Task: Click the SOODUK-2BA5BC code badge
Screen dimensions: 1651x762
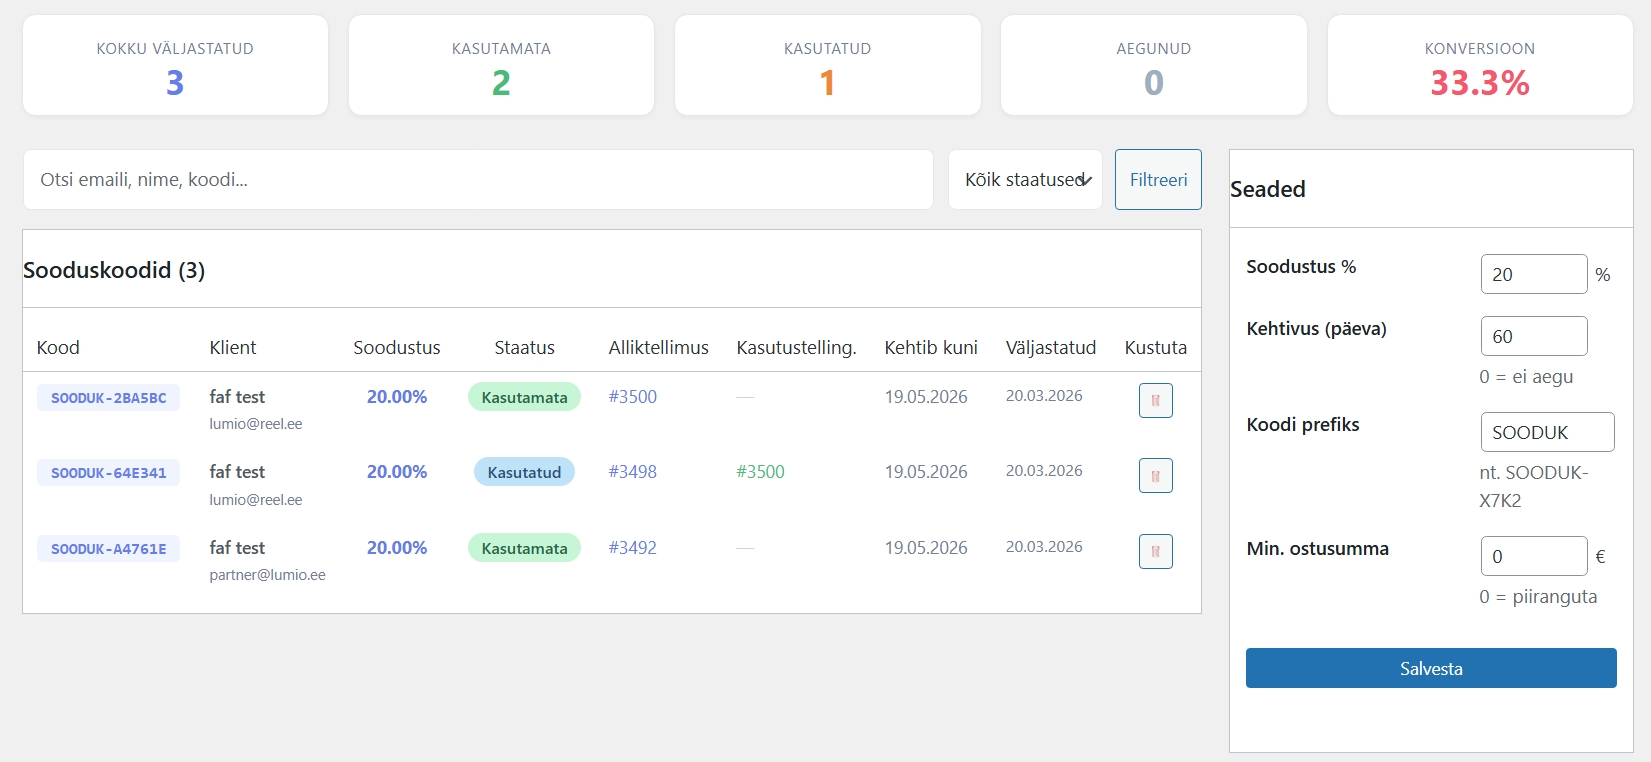Action: click(x=108, y=398)
